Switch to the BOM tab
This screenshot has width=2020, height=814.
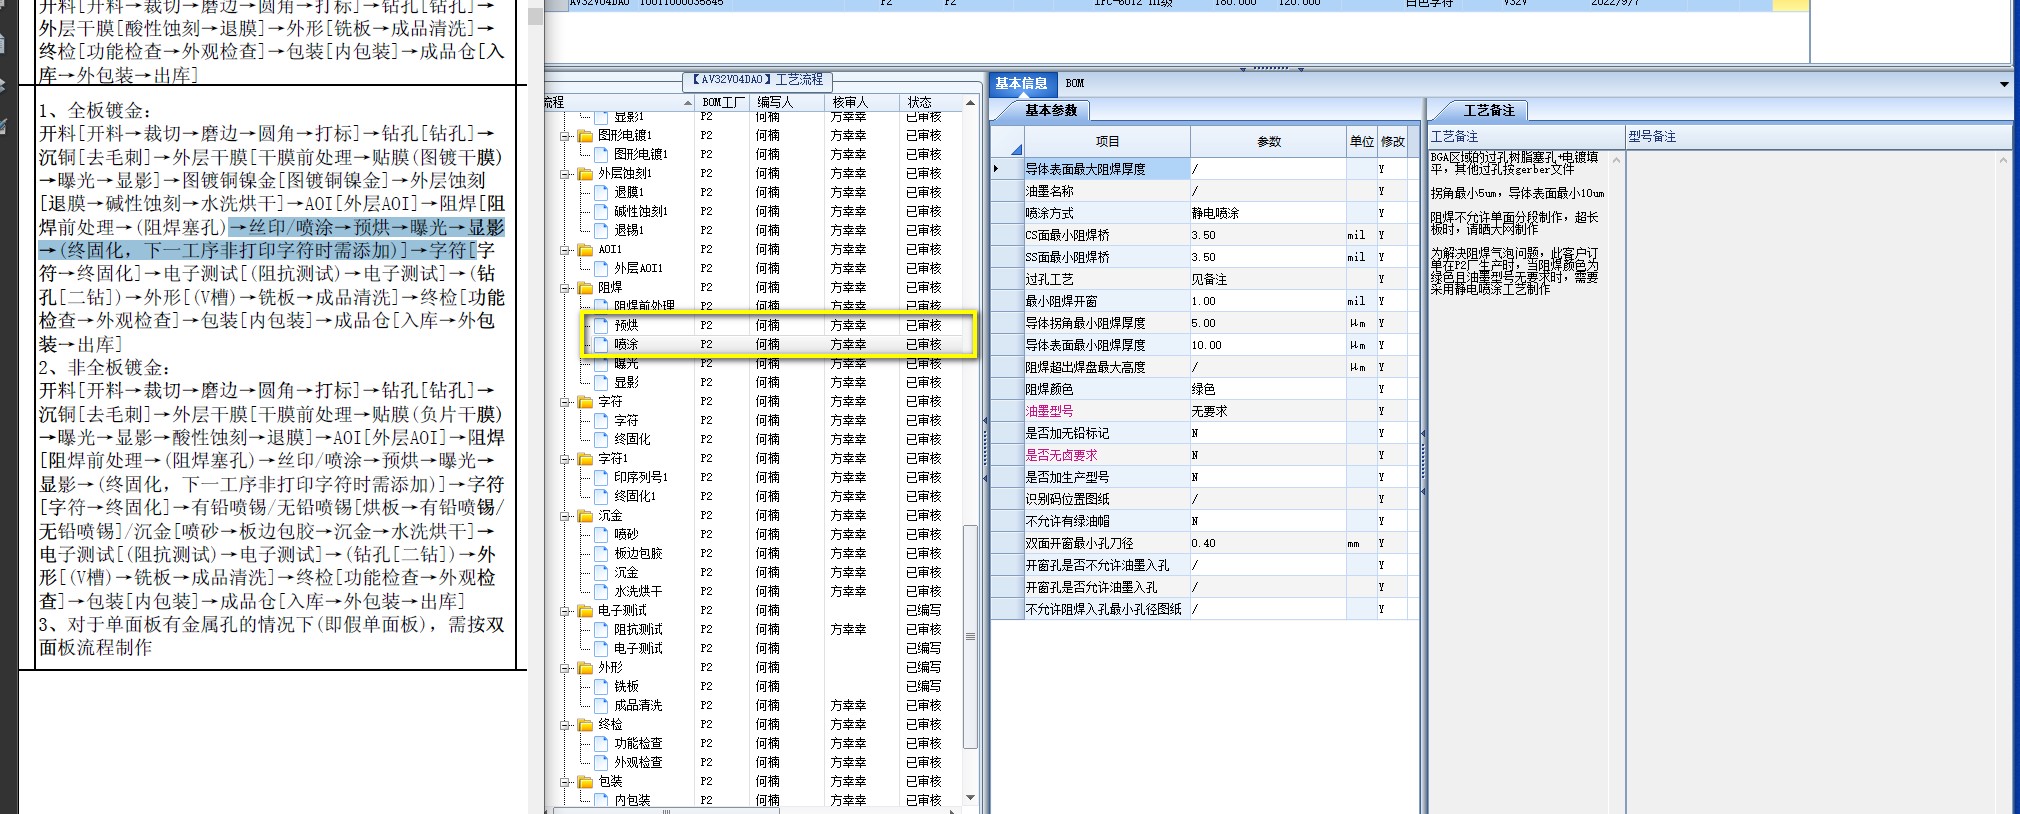pyautogui.click(x=1075, y=83)
